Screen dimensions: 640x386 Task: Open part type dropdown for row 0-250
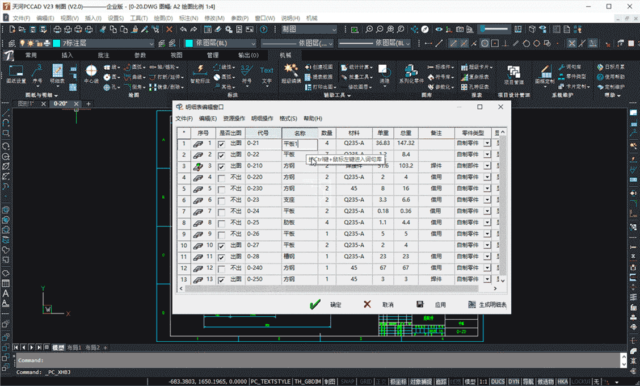click(487, 279)
